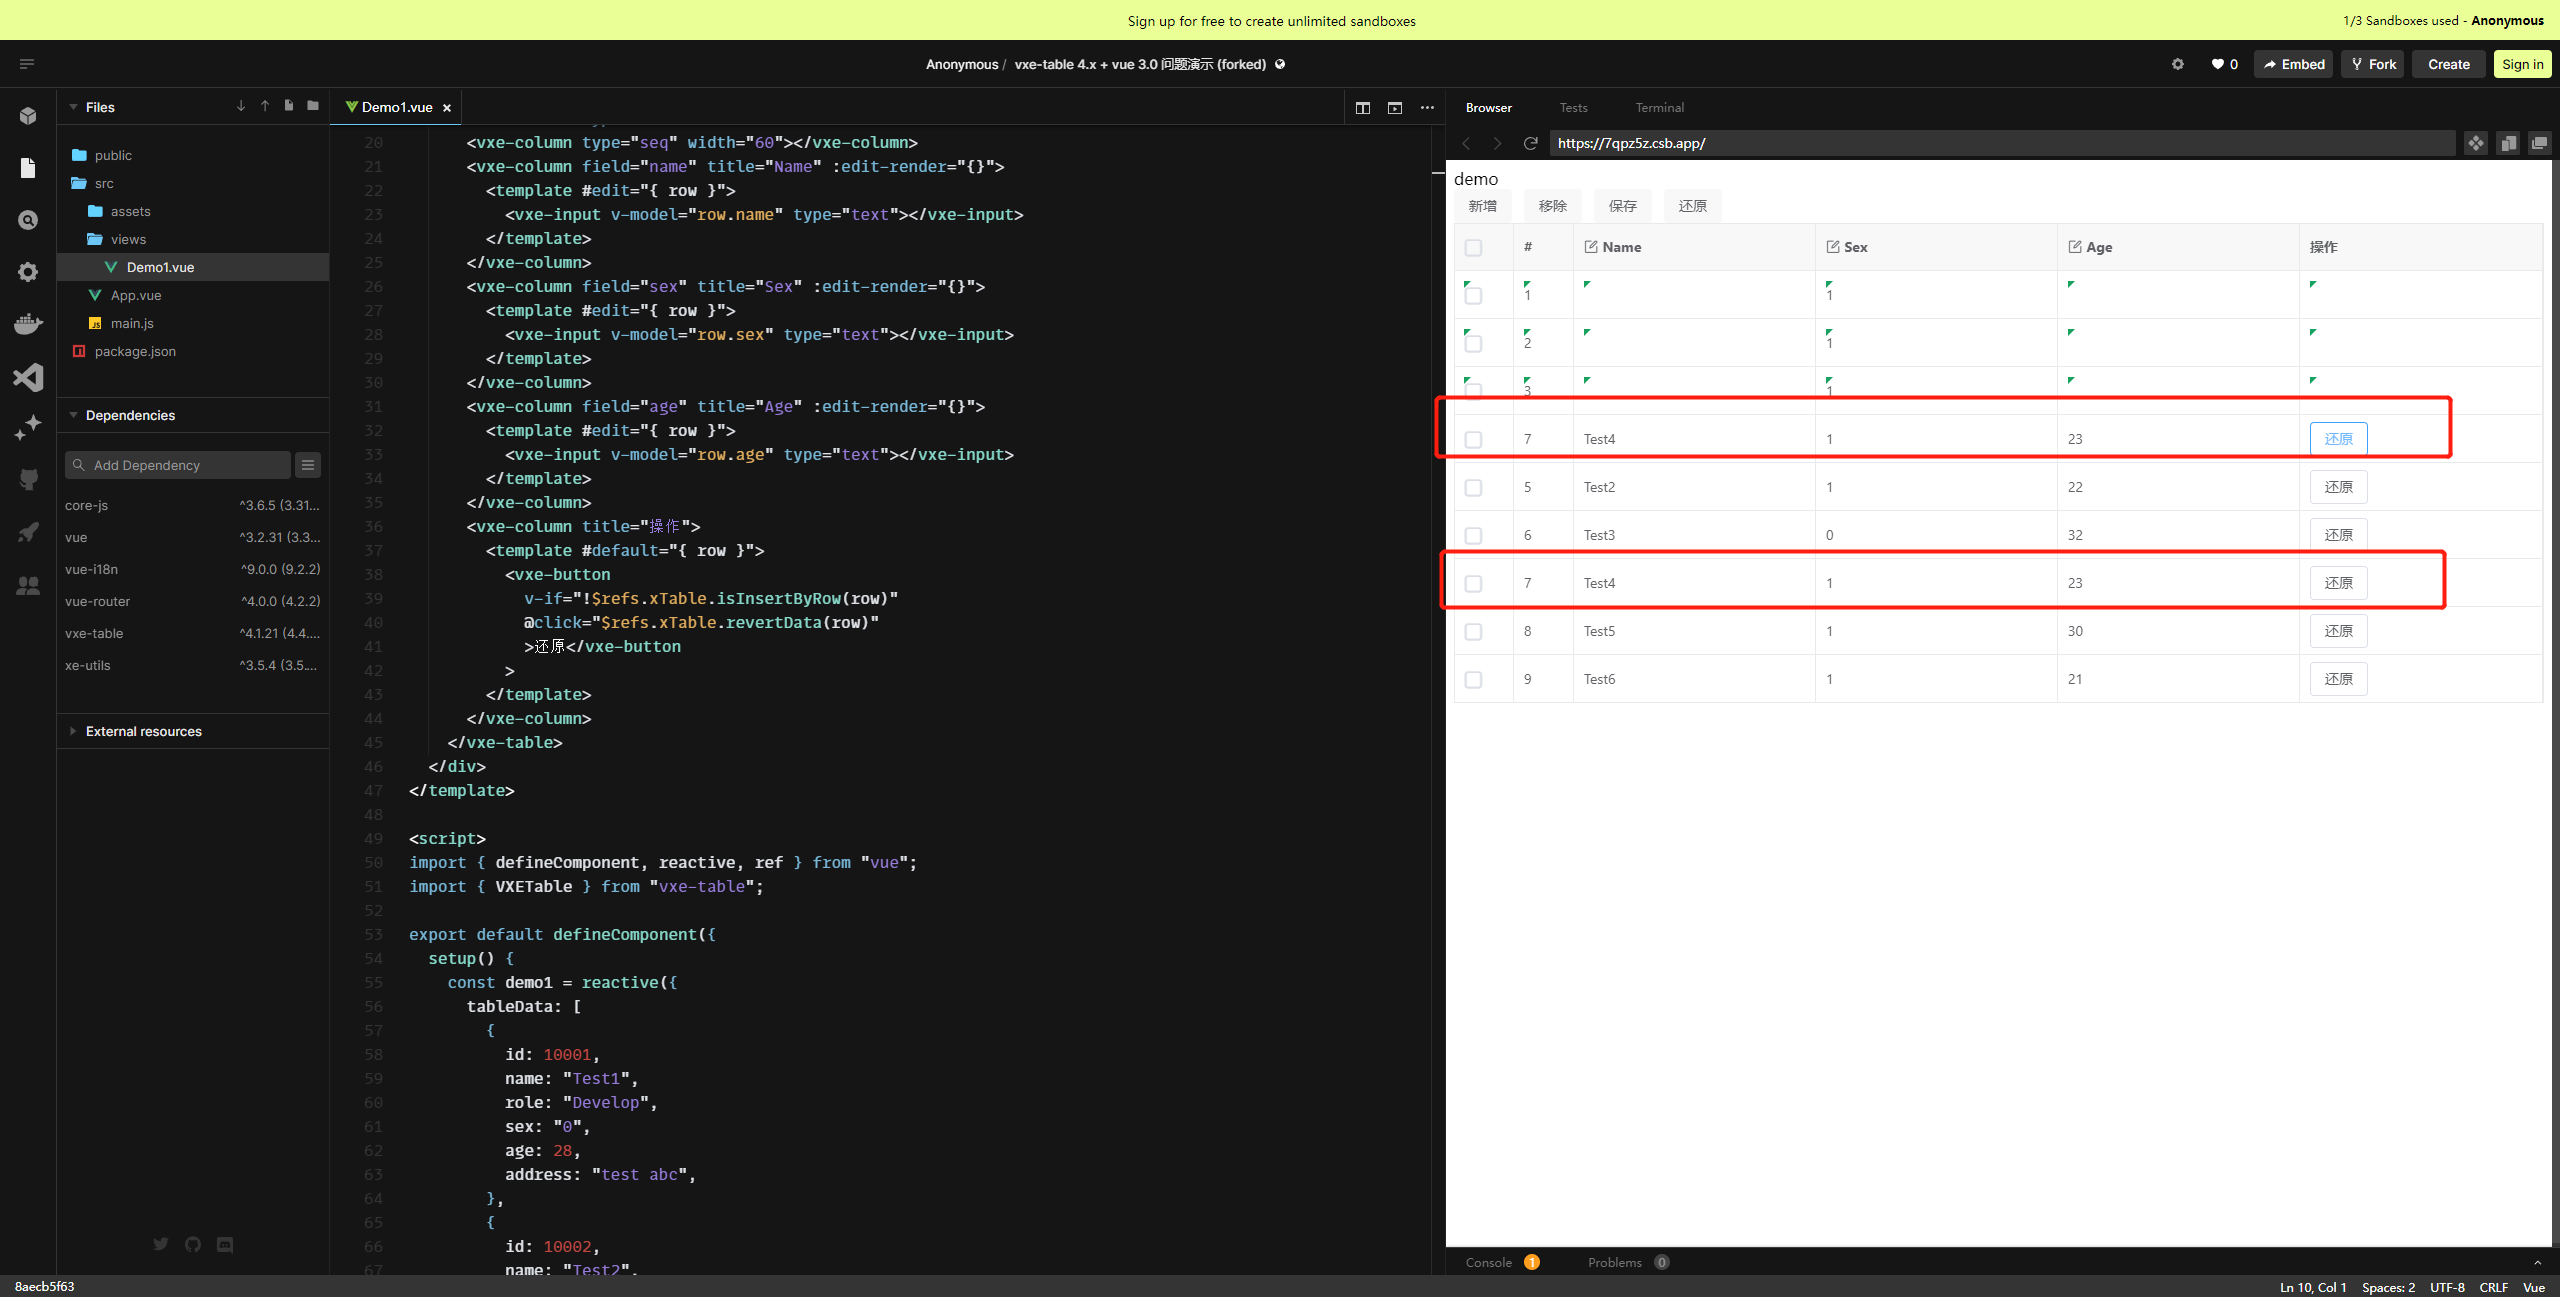The image size is (2560, 1297).
Task: Open the project in VS Code
Action: point(28,377)
